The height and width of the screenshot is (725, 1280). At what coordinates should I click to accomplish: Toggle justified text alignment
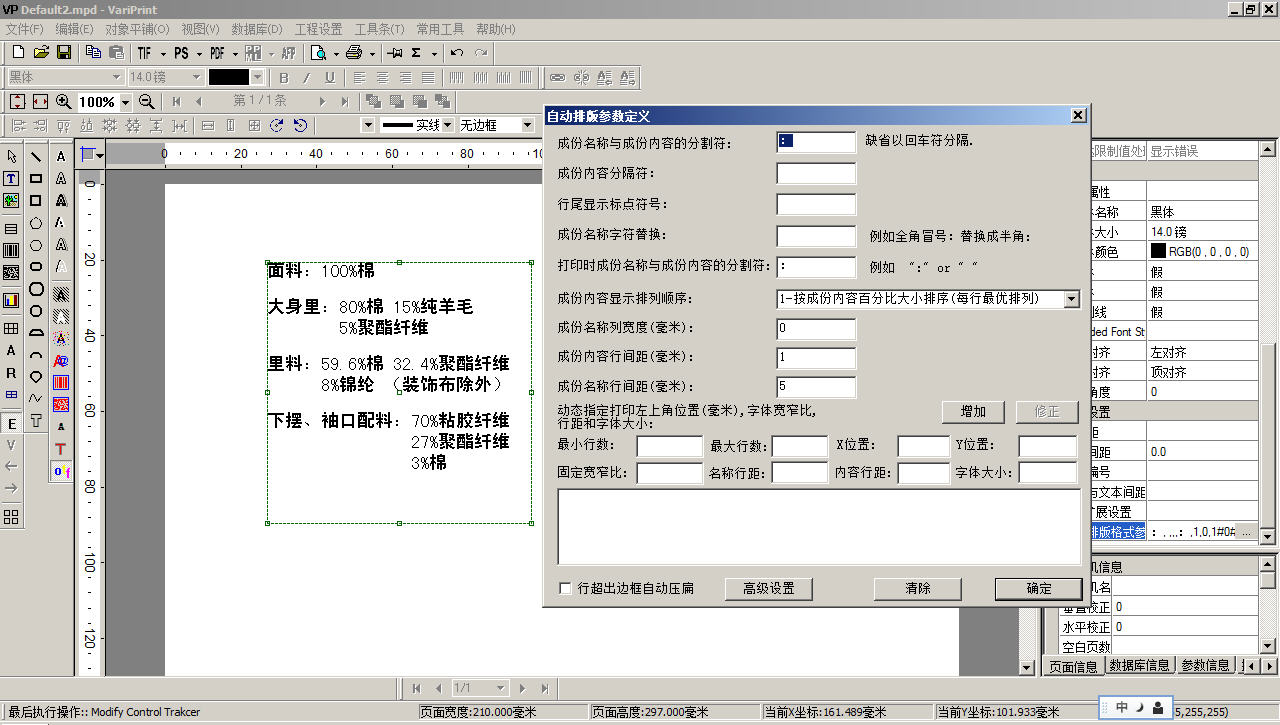428,77
